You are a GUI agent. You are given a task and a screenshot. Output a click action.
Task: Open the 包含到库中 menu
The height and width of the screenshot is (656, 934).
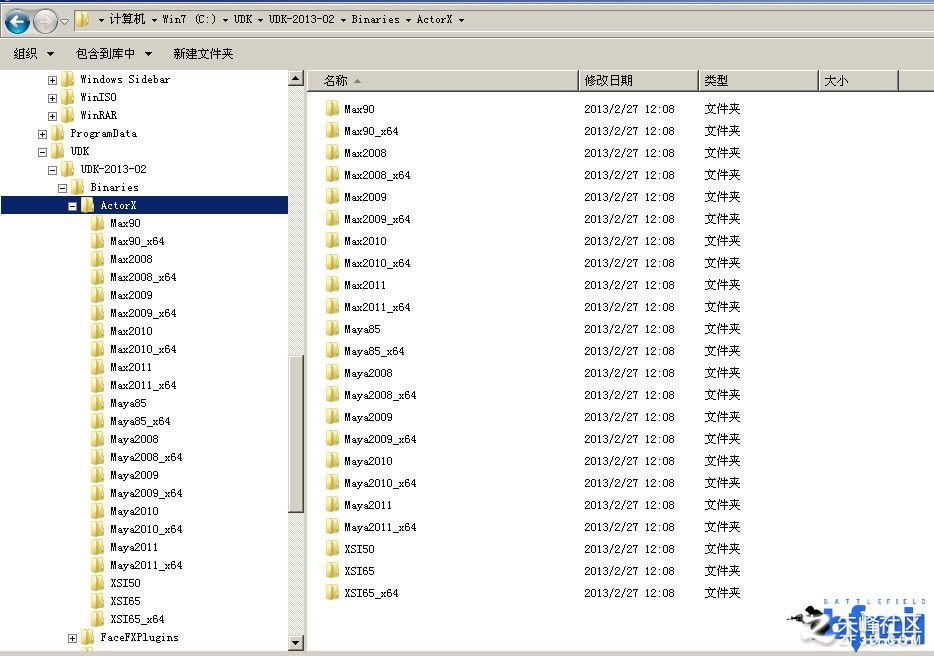(114, 54)
